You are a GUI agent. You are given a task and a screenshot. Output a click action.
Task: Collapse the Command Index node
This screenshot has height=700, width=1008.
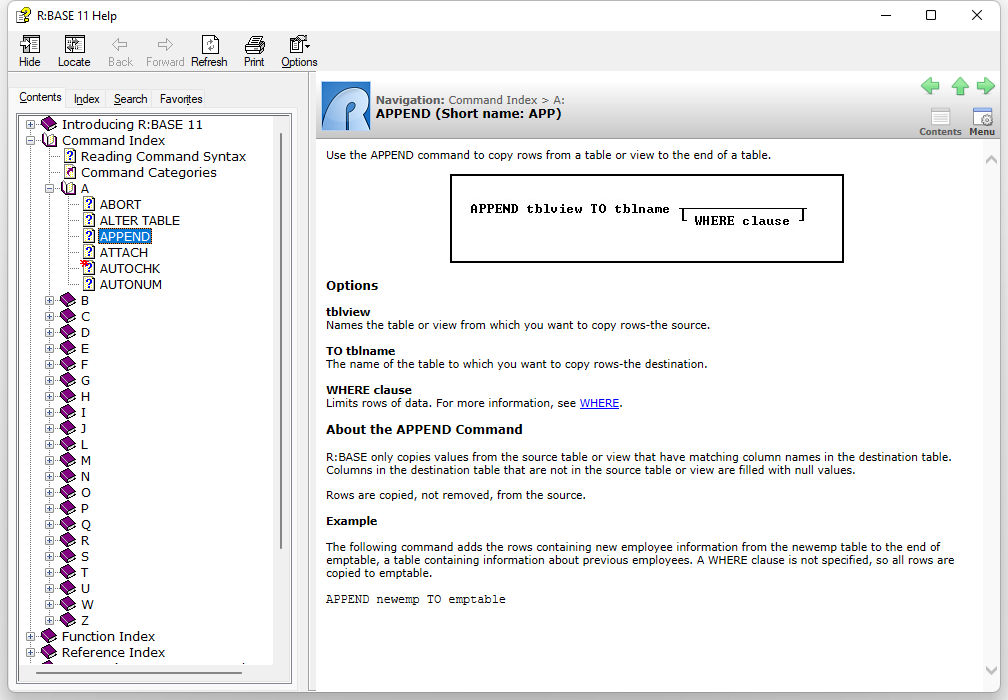pos(30,141)
